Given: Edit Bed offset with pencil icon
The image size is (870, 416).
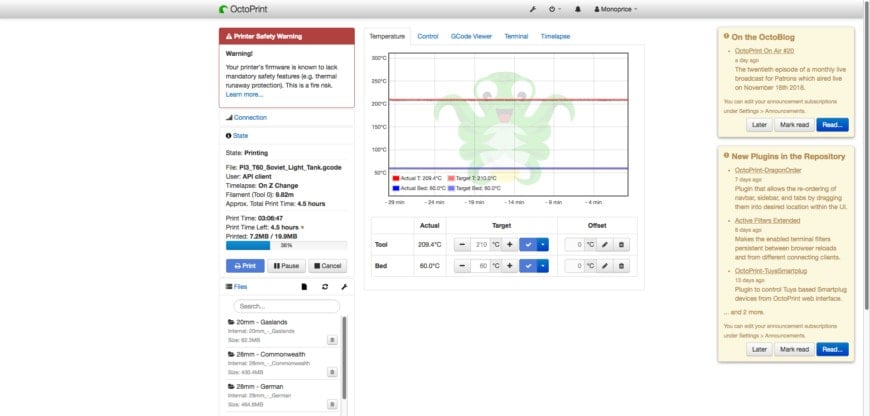Looking at the screenshot, I should tap(604, 266).
